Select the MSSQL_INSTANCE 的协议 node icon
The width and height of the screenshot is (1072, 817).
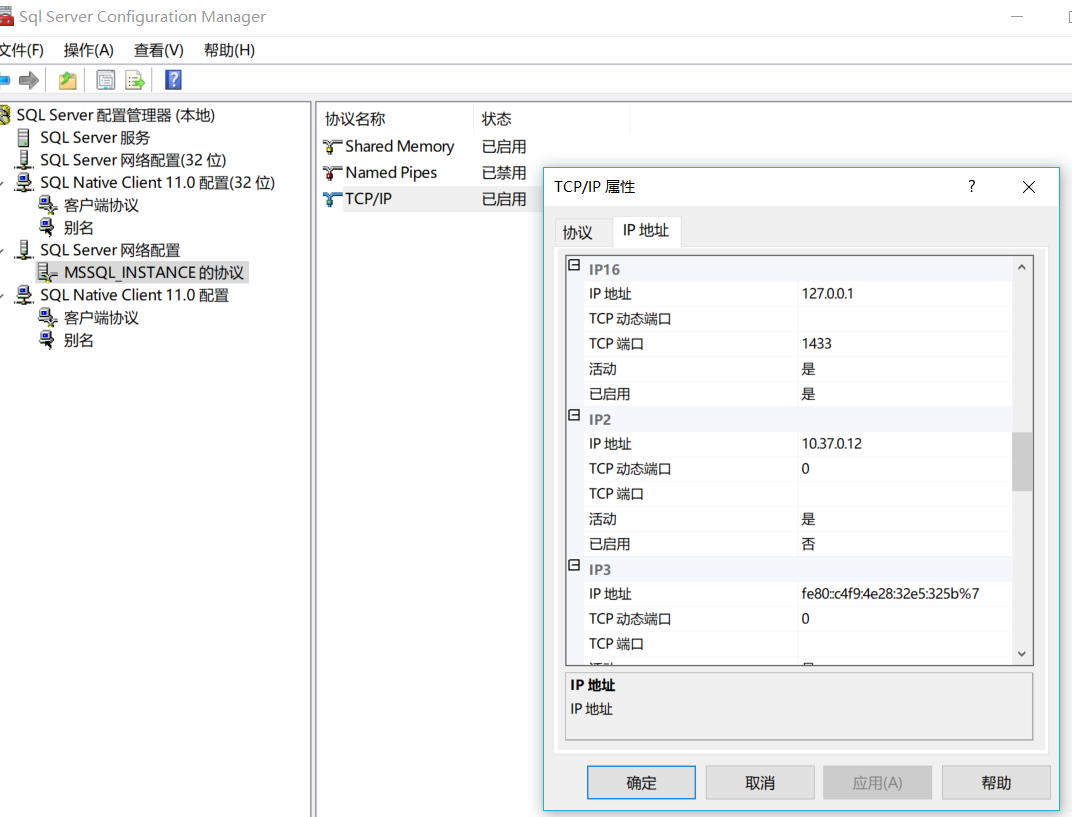click(x=47, y=272)
